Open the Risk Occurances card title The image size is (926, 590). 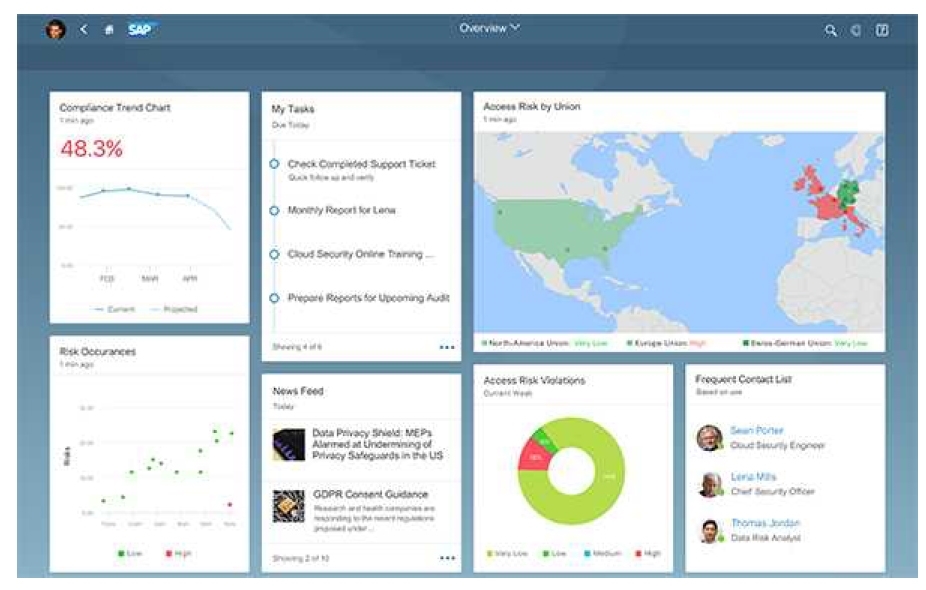[x=97, y=351]
